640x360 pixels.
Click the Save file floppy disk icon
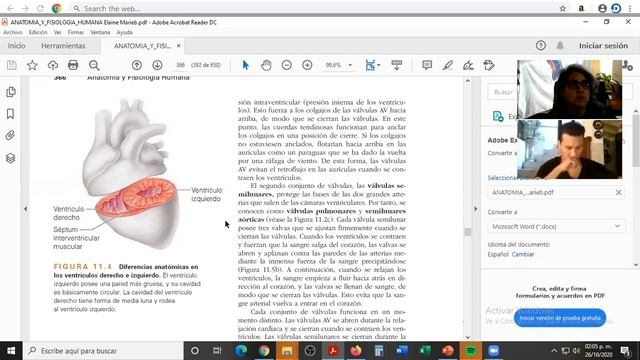(x=11, y=65)
